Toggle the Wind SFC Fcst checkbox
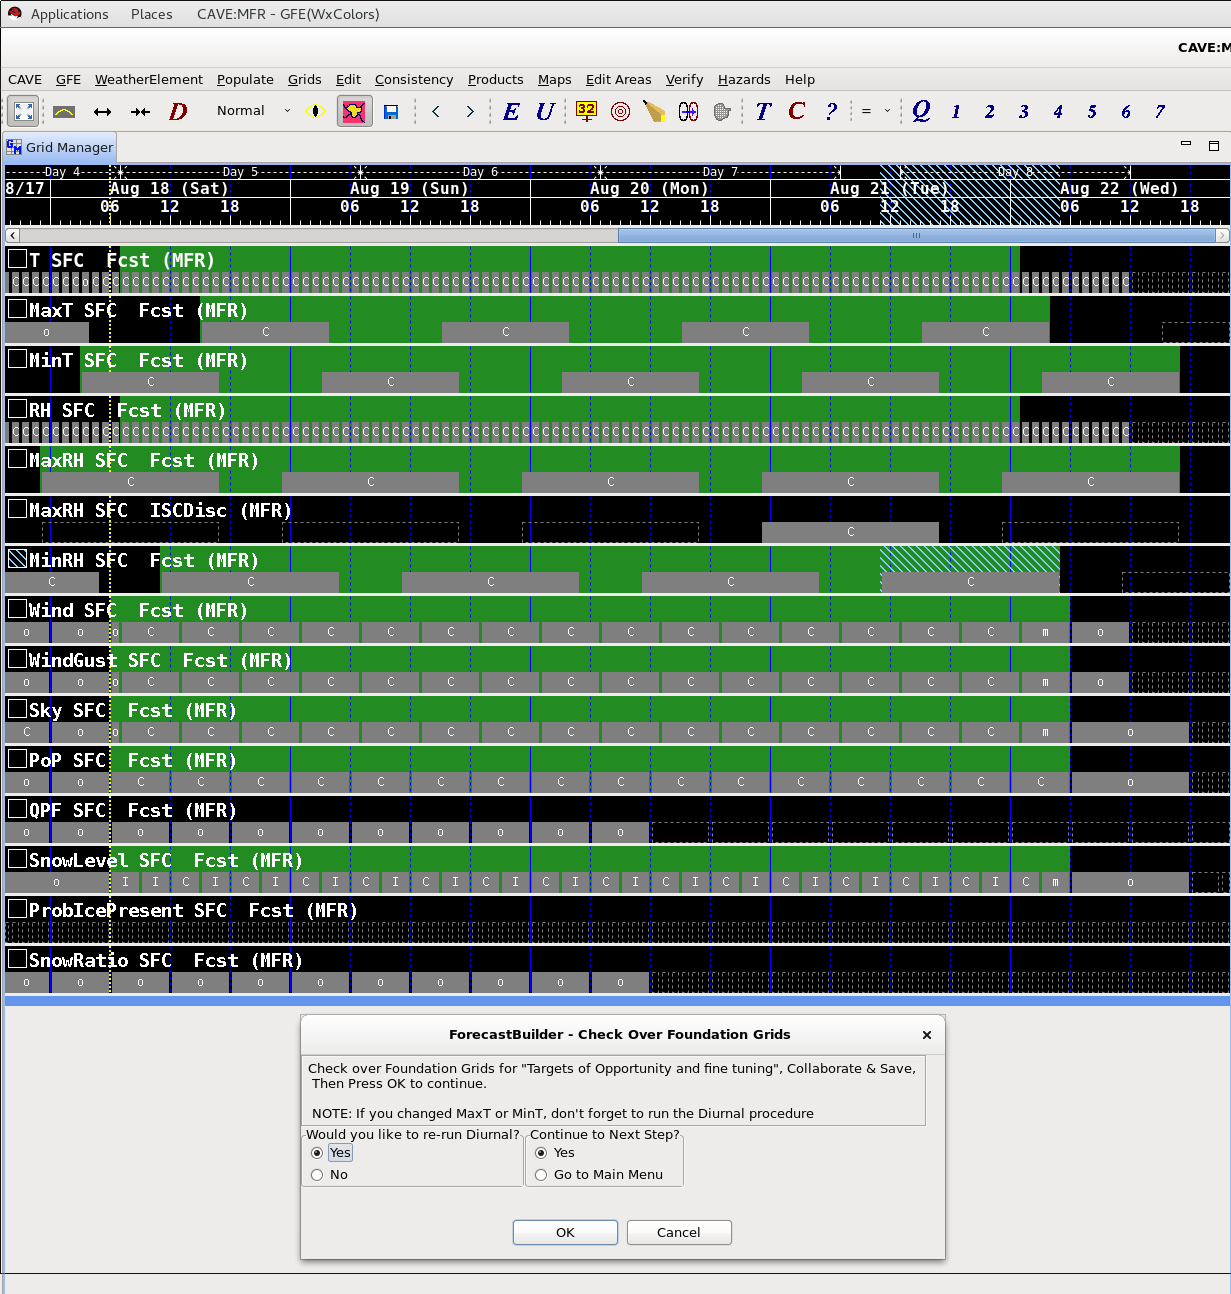The image size is (1231, 1294). coord(17,608)
